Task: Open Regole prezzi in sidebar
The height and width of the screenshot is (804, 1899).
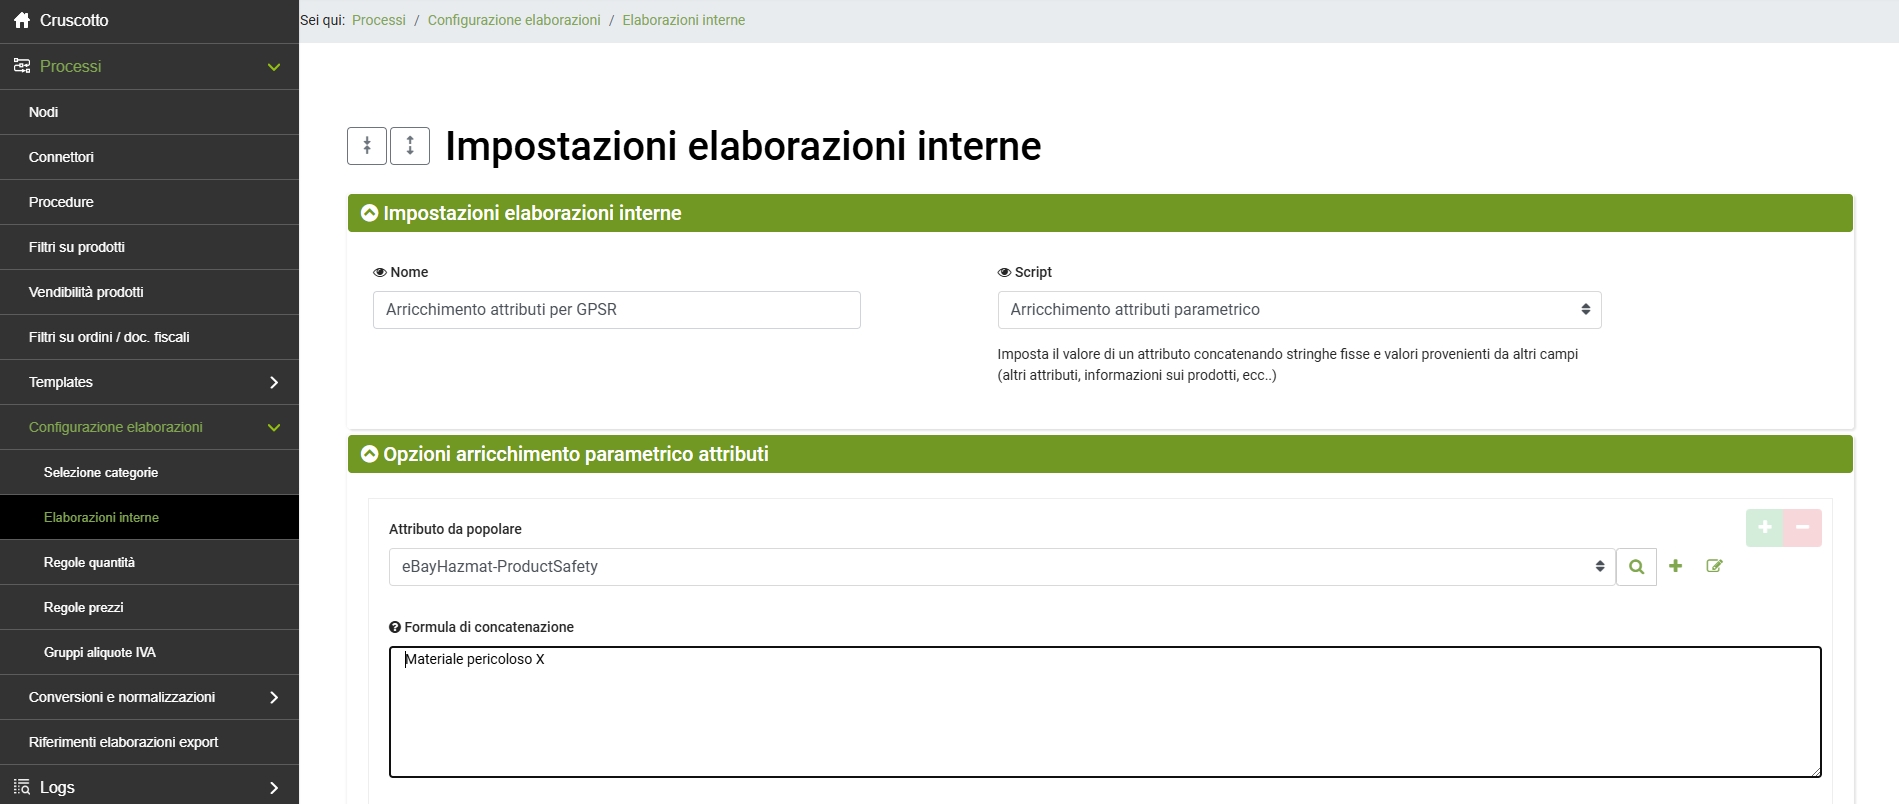Action: click(x=84, y=607)
